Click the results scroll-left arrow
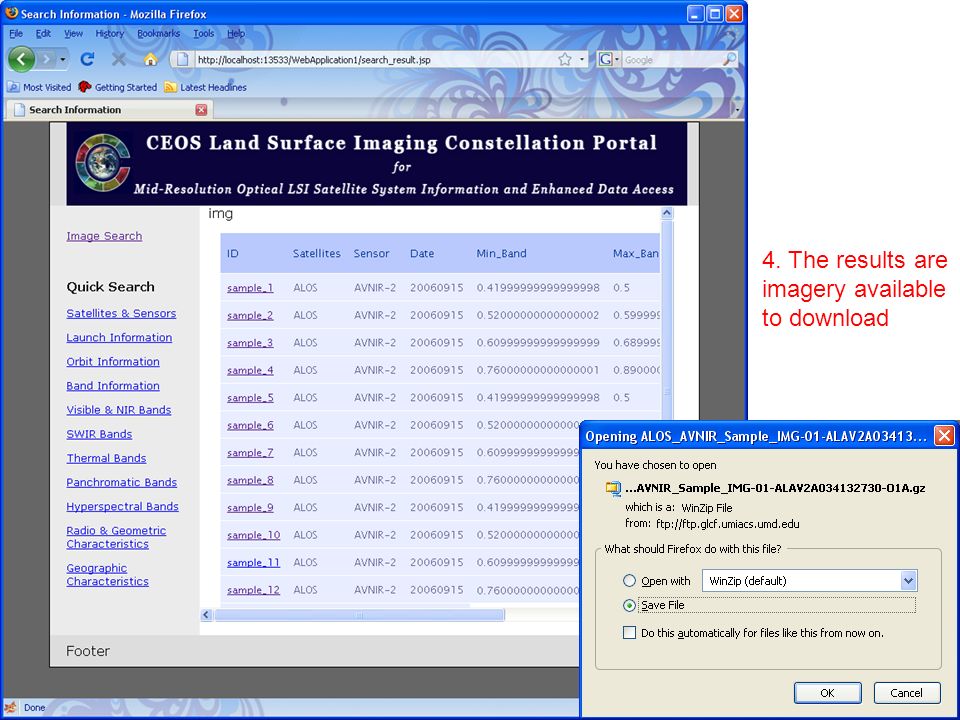Viewport: 960px width, 720px height. pos(206,615)
